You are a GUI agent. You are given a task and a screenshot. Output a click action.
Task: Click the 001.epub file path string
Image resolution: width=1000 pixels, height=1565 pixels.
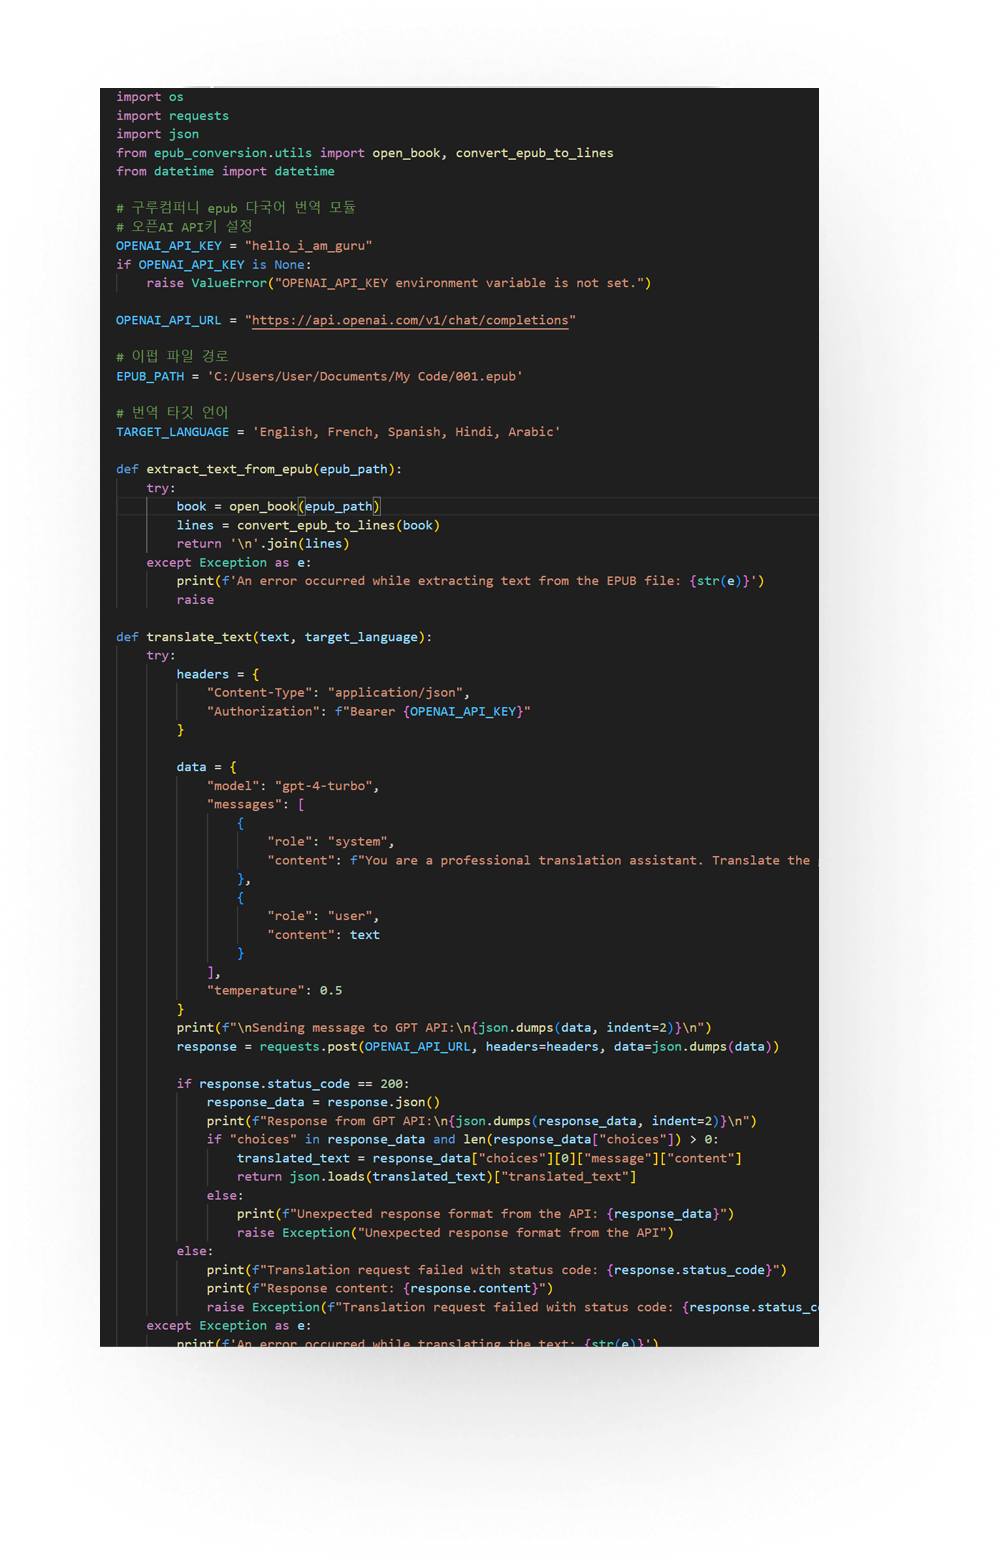pyautogui.click(x=364, y=377)
